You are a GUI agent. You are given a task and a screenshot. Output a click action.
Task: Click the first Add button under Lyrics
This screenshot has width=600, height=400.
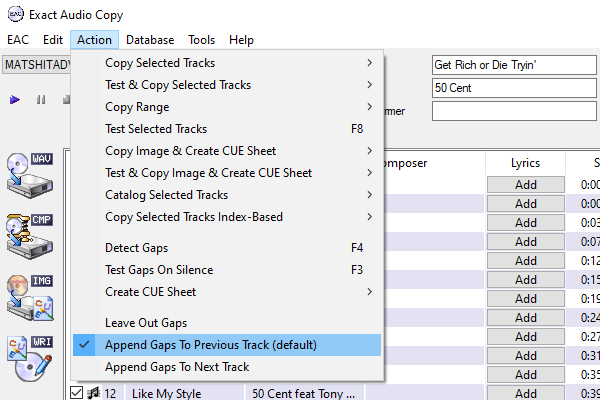[x=525, y=185]
